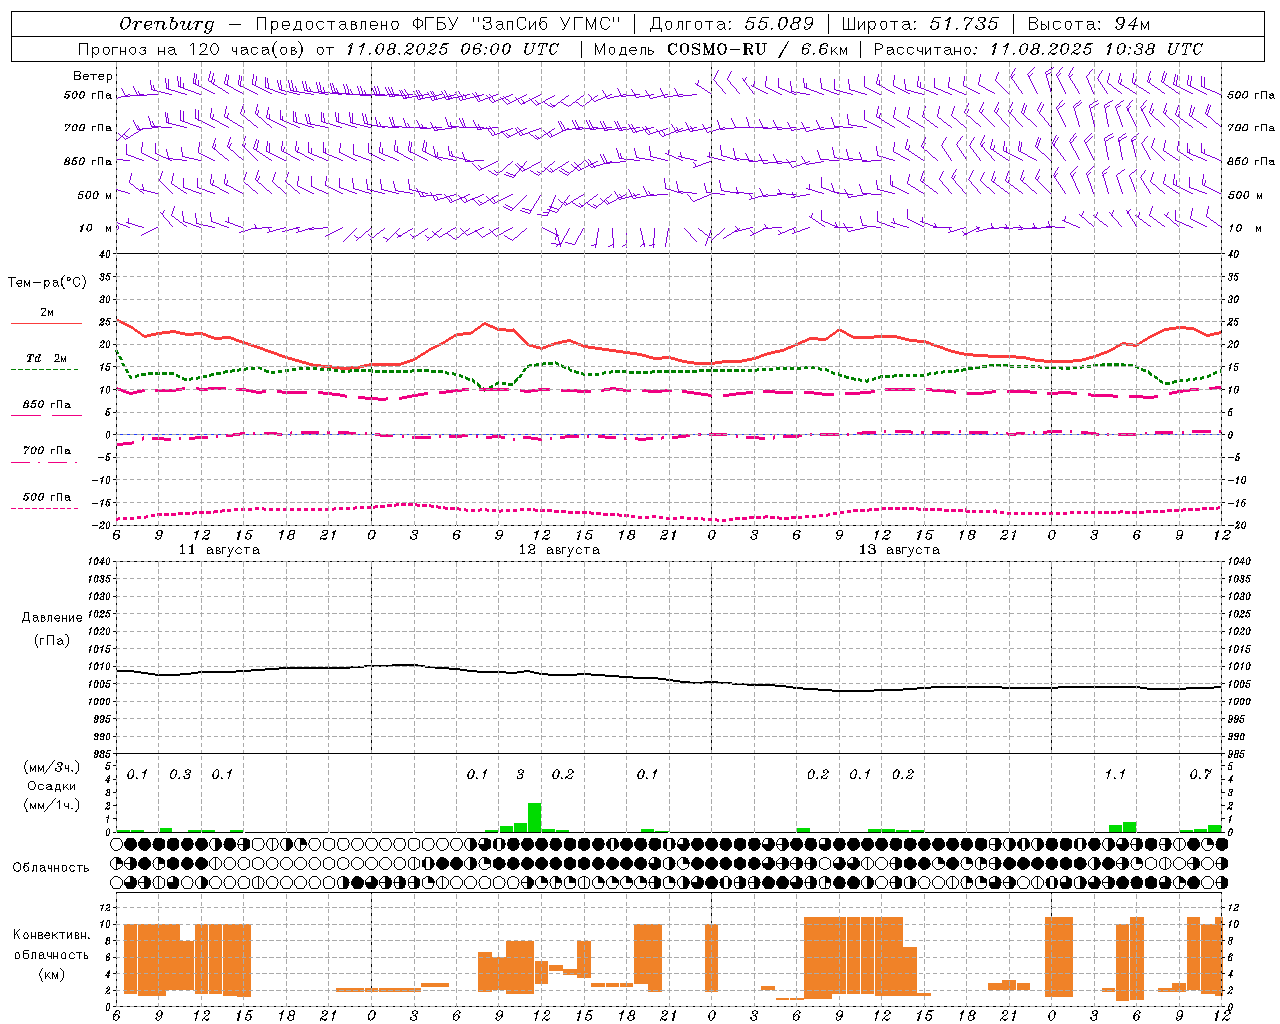Click the '1040' top tick of pressure axis
The height and width of the screenshot is (1024, 1280).
tap(98, 562)
